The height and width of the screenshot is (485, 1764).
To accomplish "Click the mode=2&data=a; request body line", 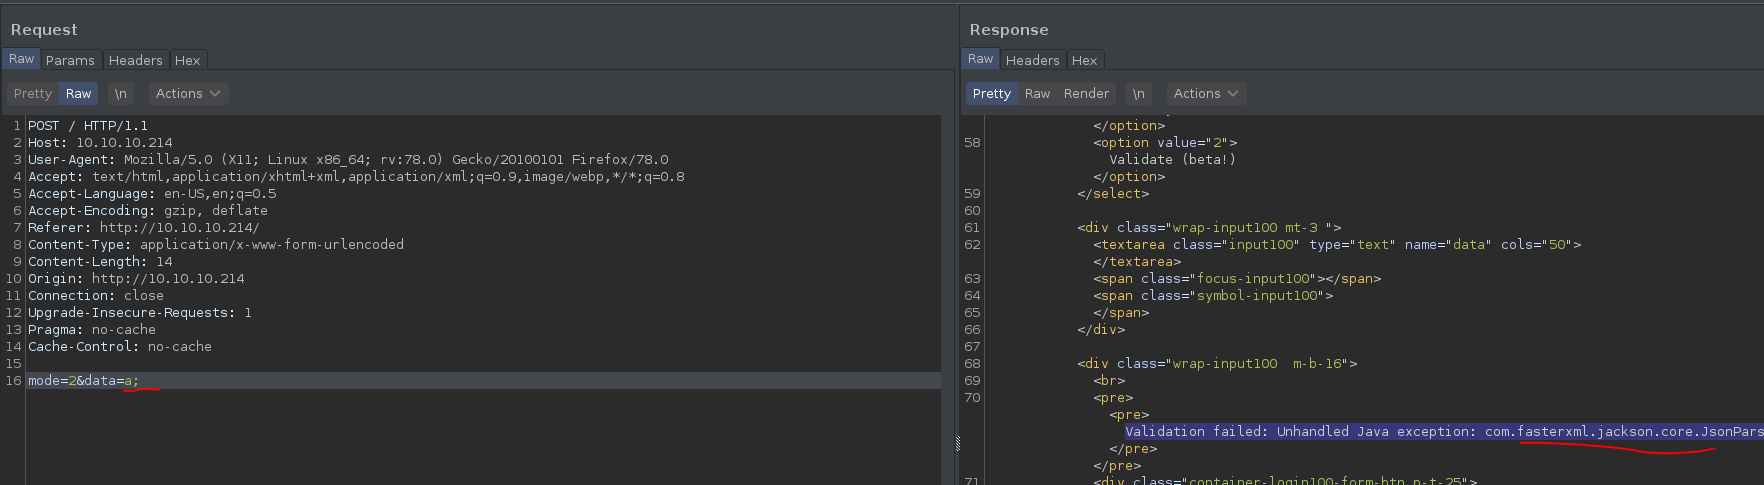I will (x=84, y=381).
